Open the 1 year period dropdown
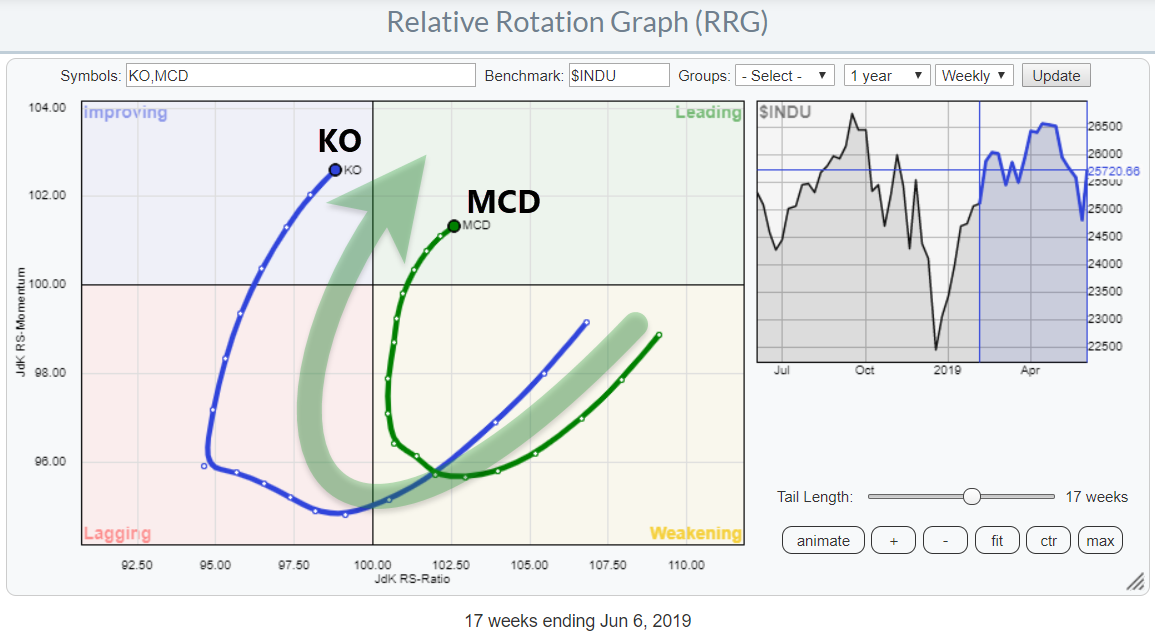Viewport: 1155px width, 636px height. click(x=887, y=75)
